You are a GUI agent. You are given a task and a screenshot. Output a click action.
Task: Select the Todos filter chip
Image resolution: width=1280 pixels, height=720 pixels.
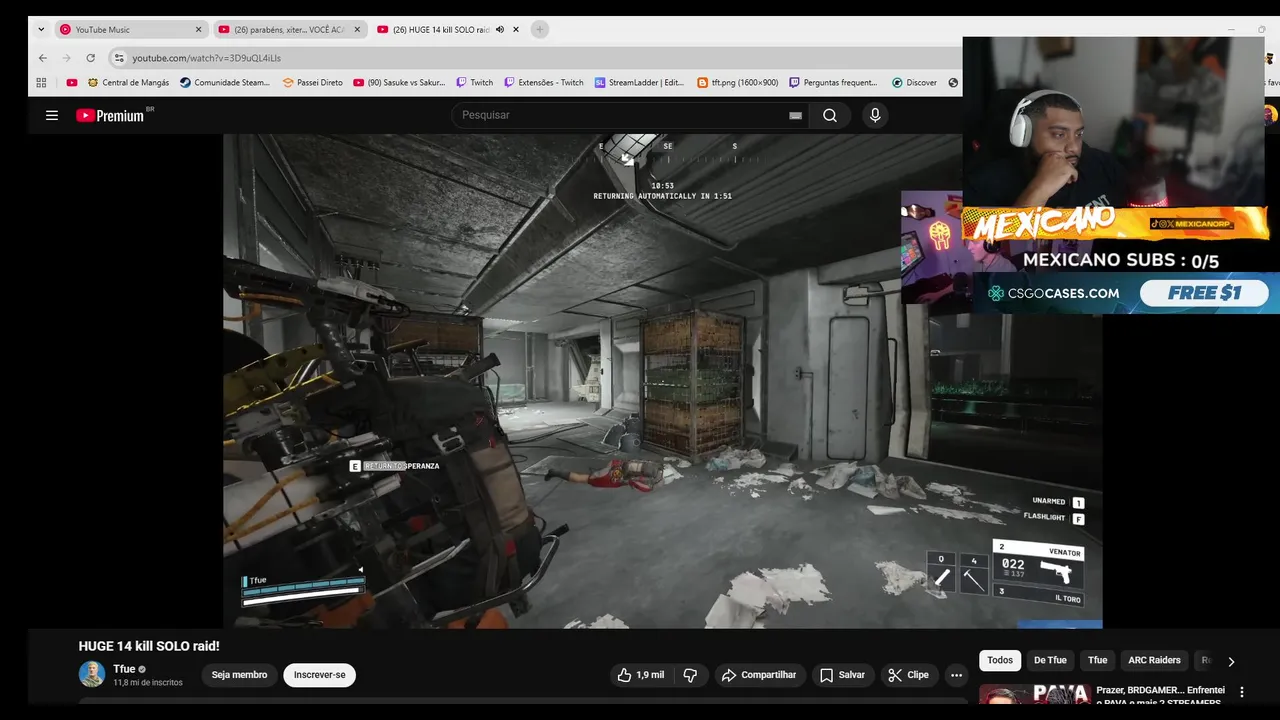coord(1000,660)
